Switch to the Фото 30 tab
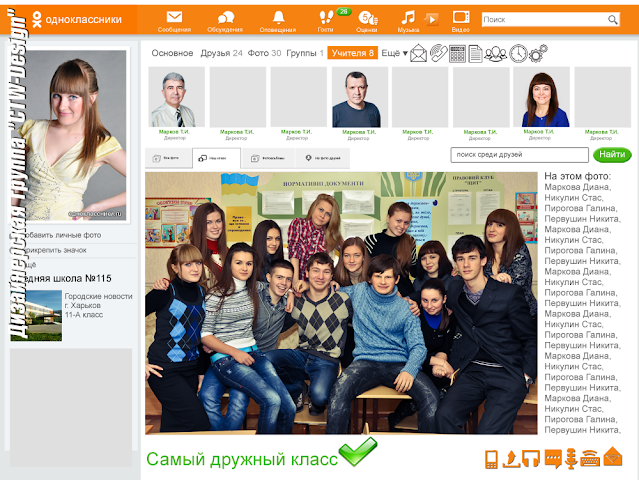Image resolution: width=639 pixels, height=480 pixels. [x=264, y=53]
